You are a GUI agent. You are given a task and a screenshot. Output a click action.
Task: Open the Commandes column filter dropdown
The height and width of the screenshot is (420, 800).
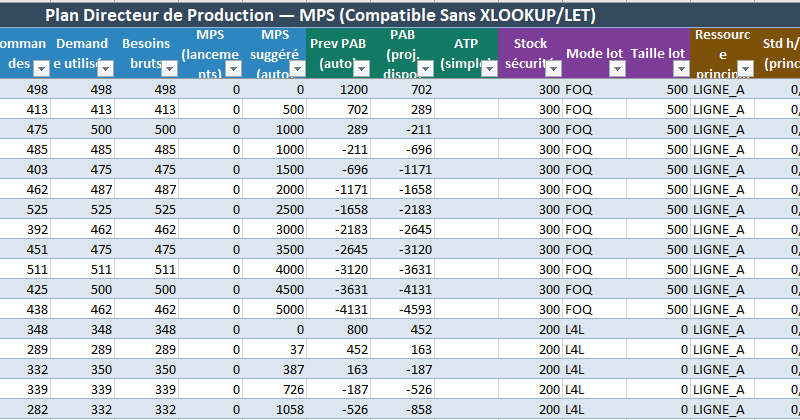42,68
